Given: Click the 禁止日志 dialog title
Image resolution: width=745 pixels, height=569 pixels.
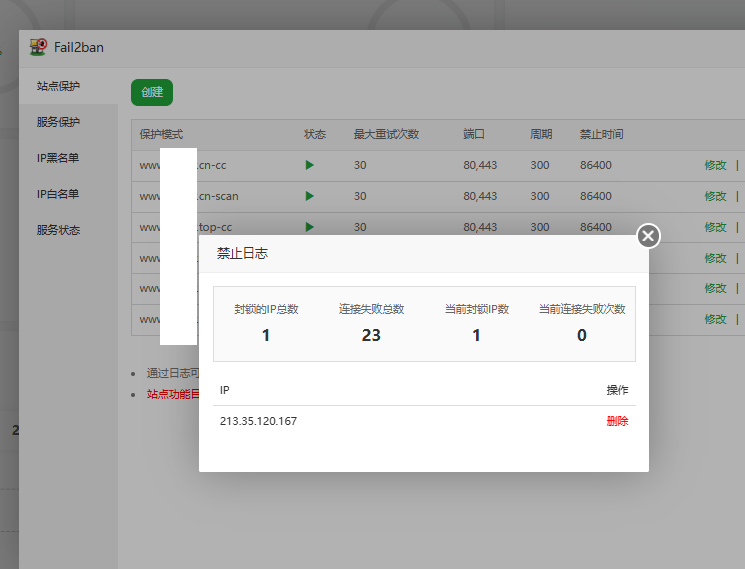Looking at the screenshot, I should point(242,253).
